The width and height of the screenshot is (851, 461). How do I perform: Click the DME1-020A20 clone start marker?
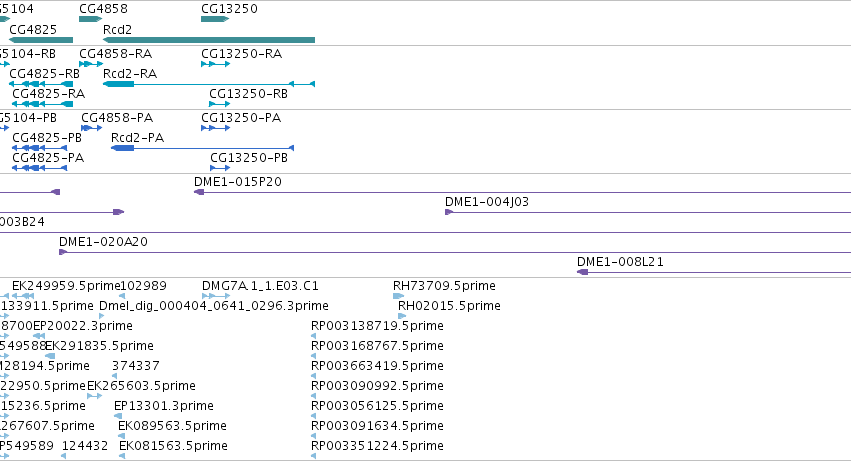coord(63,252)
